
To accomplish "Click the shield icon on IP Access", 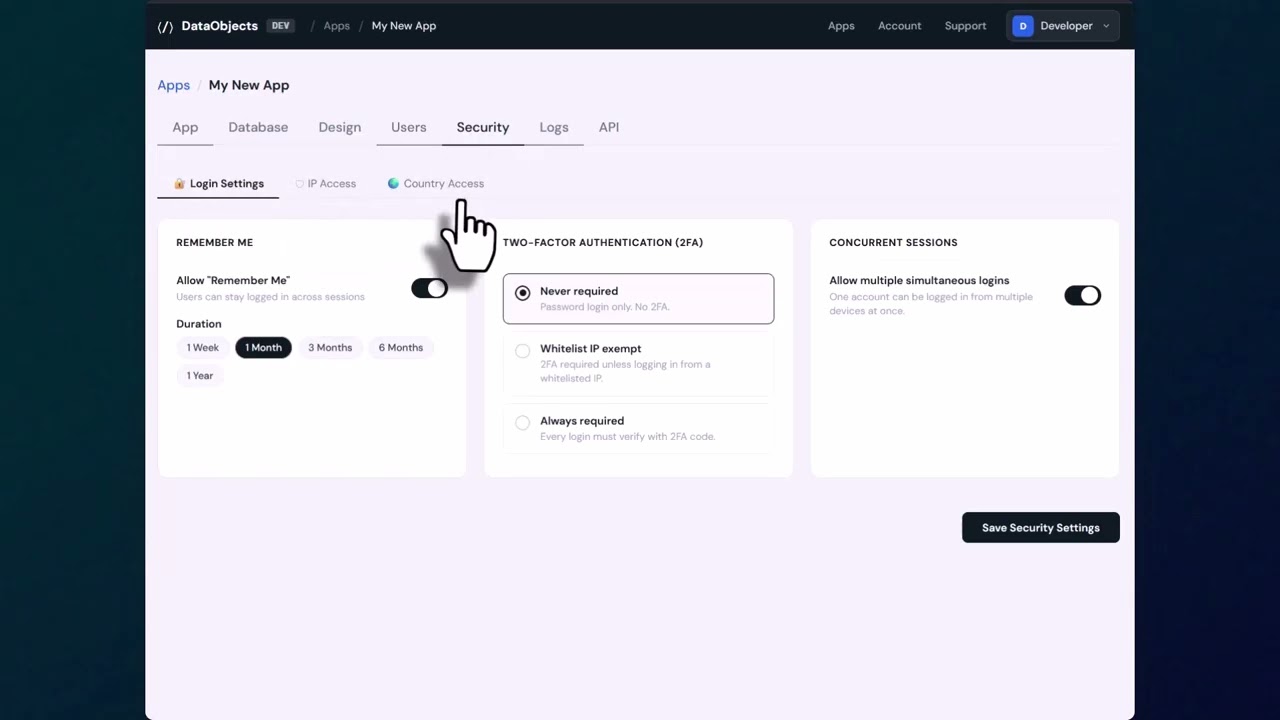I will [x=299, y=184].
